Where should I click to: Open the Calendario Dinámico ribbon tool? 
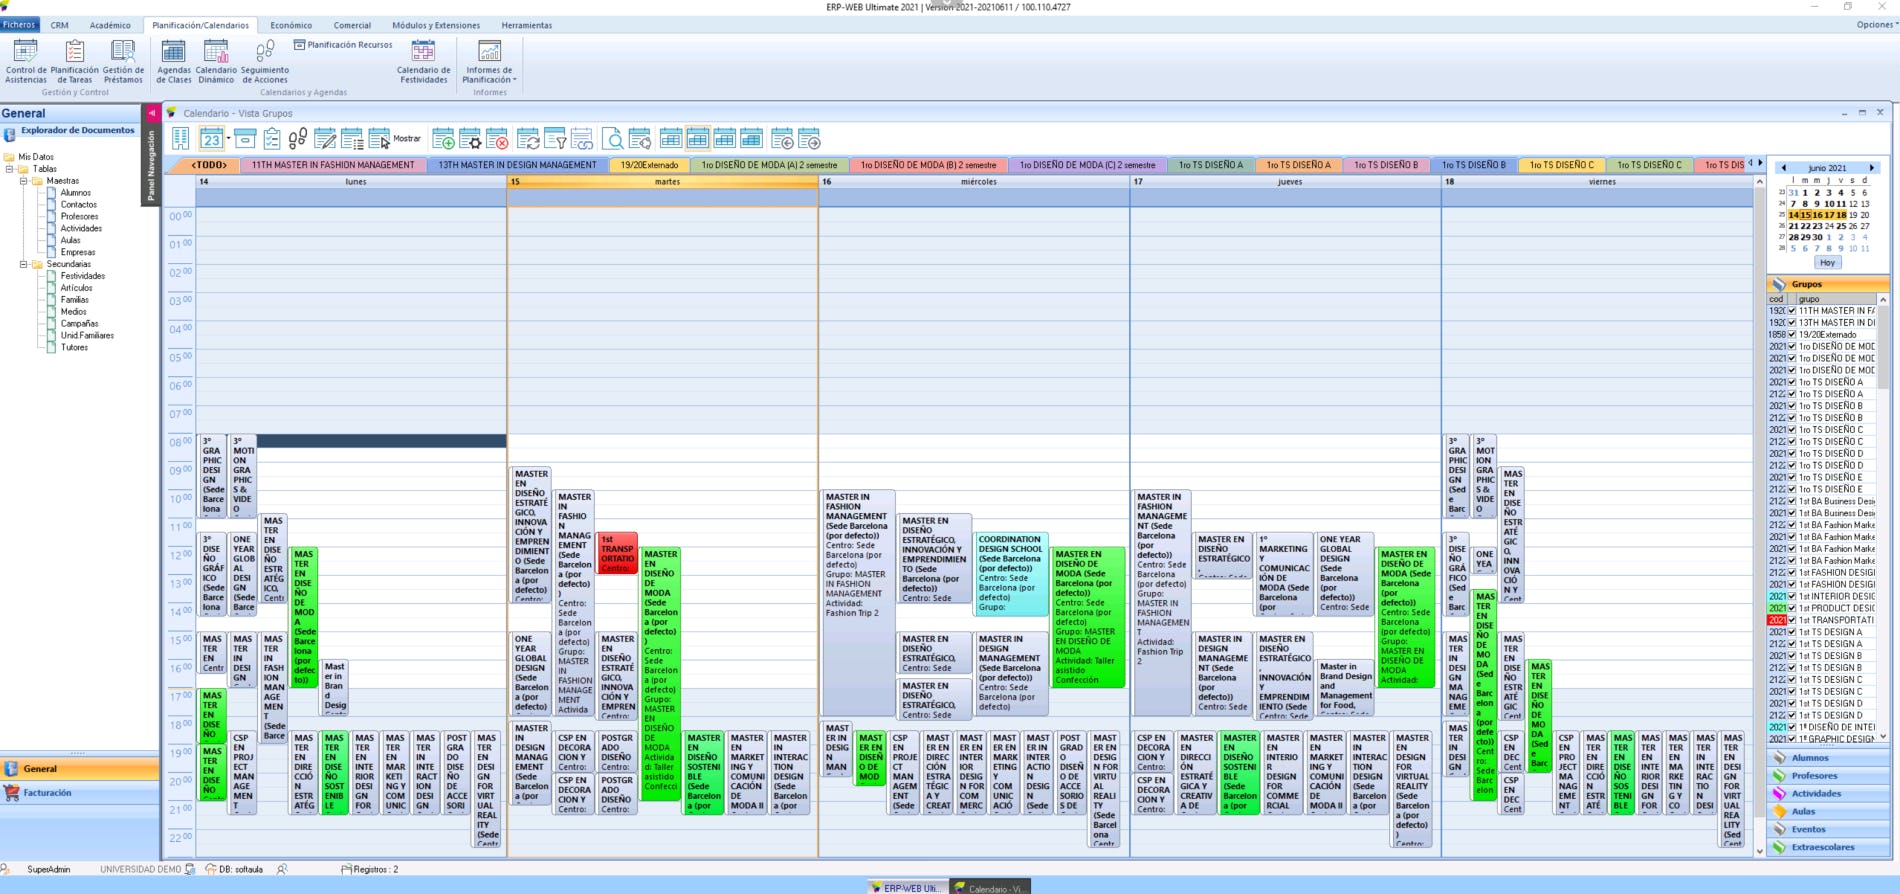216,61
